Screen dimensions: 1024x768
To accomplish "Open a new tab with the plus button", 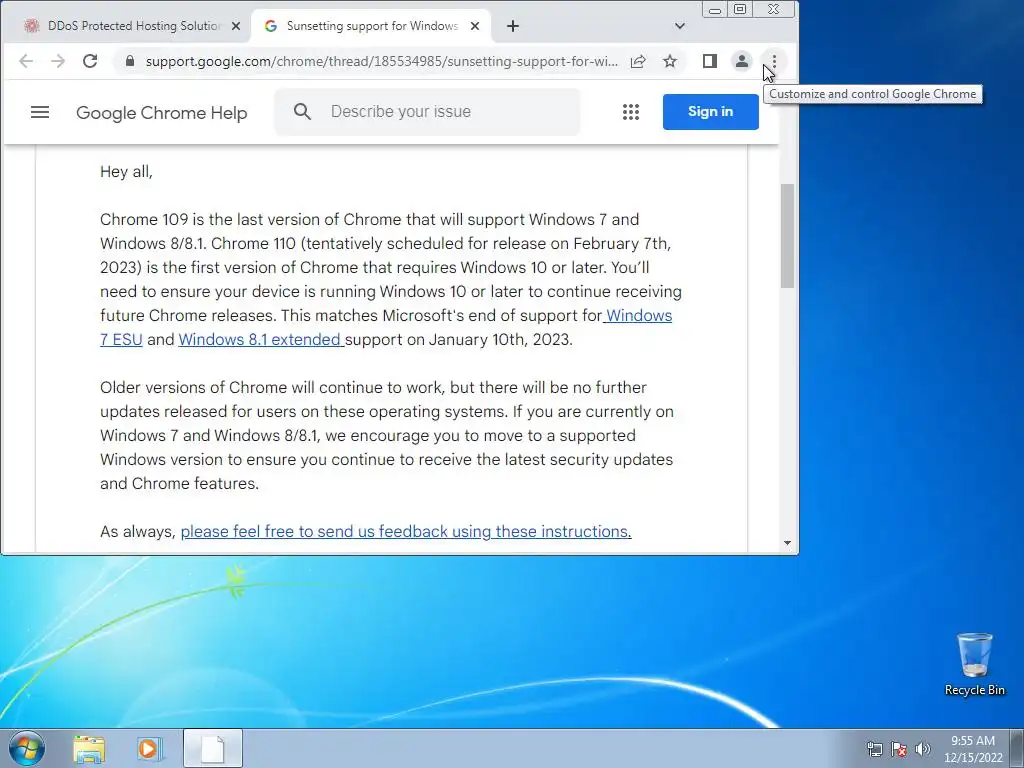I will pyautogui.click(x=513, y=26).
